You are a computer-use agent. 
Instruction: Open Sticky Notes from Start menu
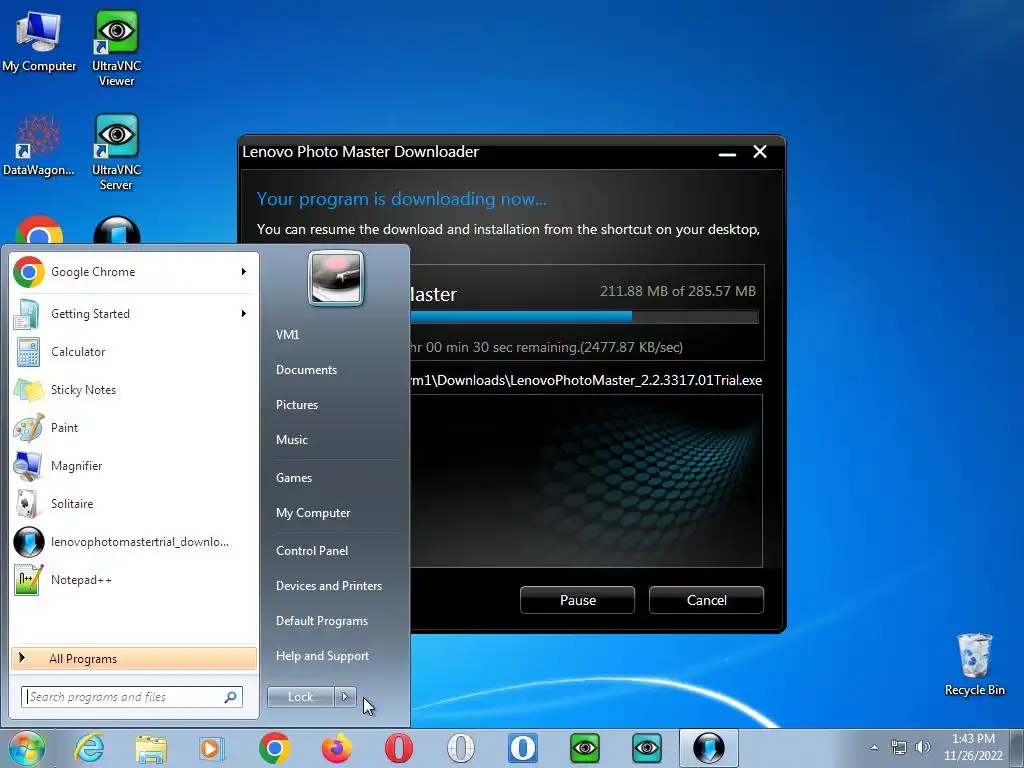point(135,390)
